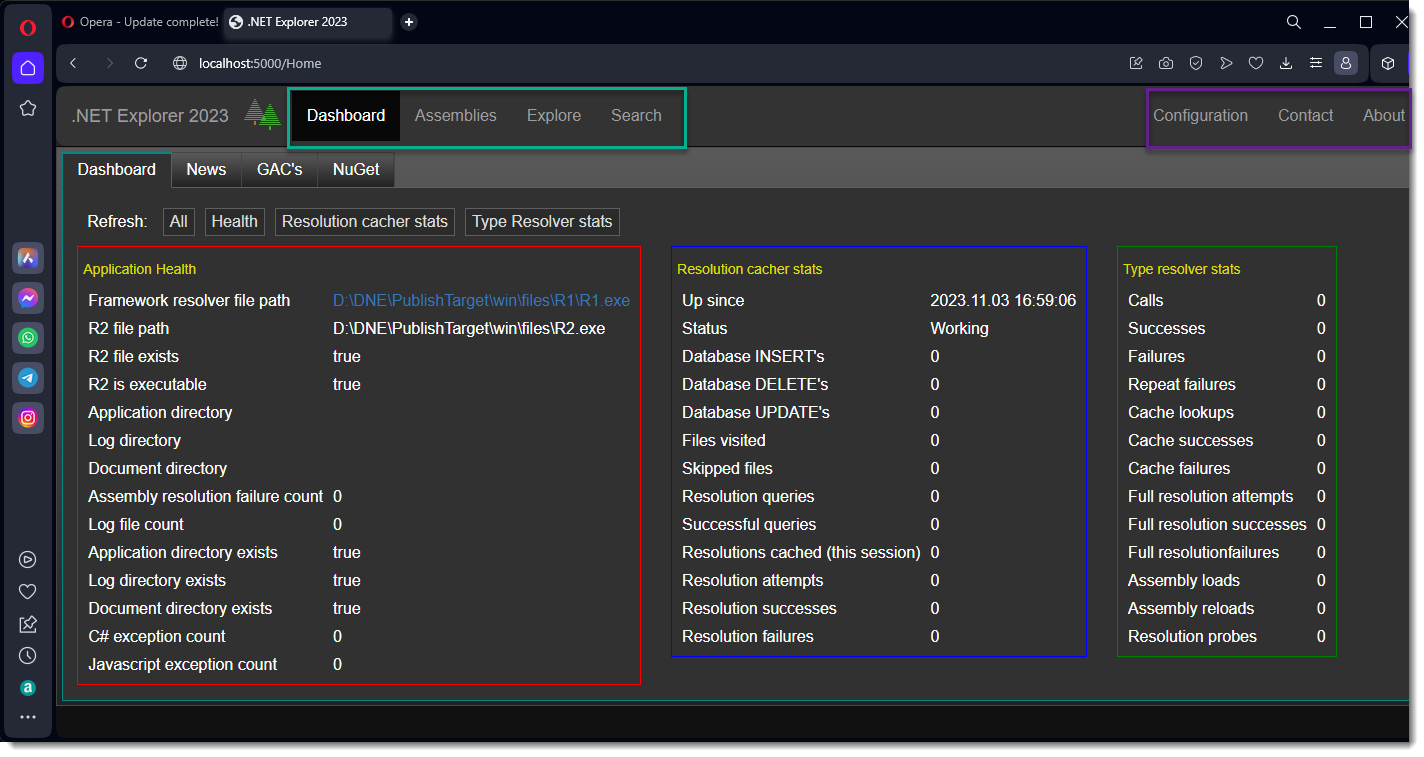This screenshot has height=757, width=1424.
Task: Go back with the browser back arrow
Action: pos(73,63)
